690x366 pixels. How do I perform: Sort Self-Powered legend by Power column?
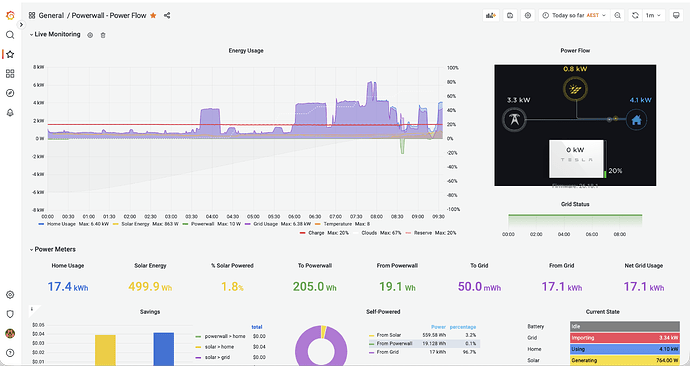(x=438, y=327)
